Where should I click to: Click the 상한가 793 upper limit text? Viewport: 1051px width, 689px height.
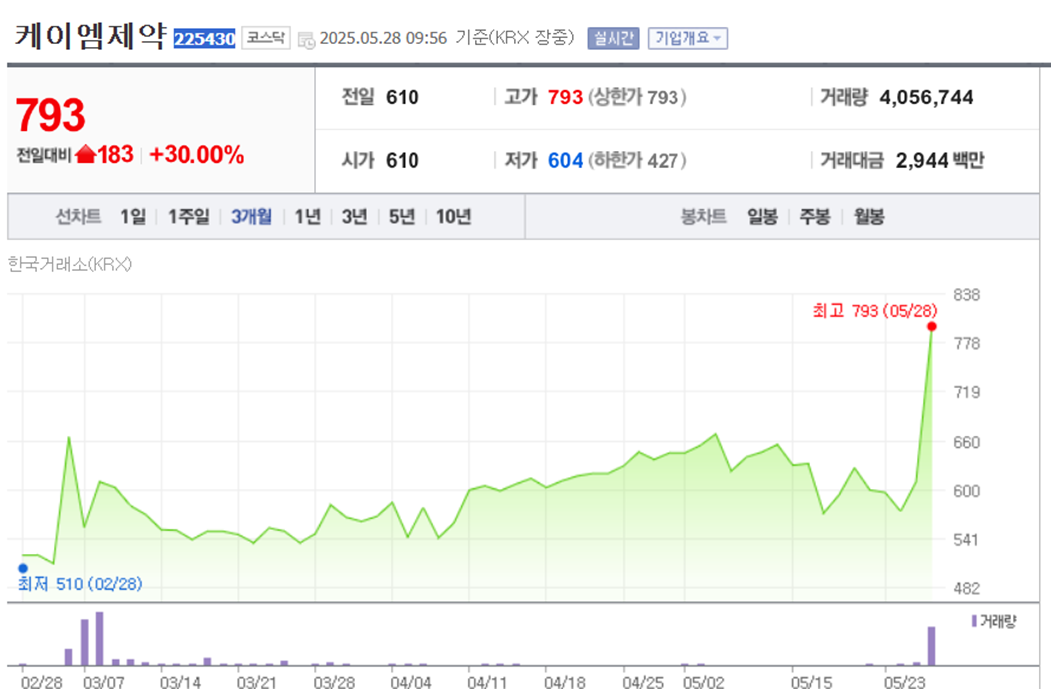click(637, 98)
